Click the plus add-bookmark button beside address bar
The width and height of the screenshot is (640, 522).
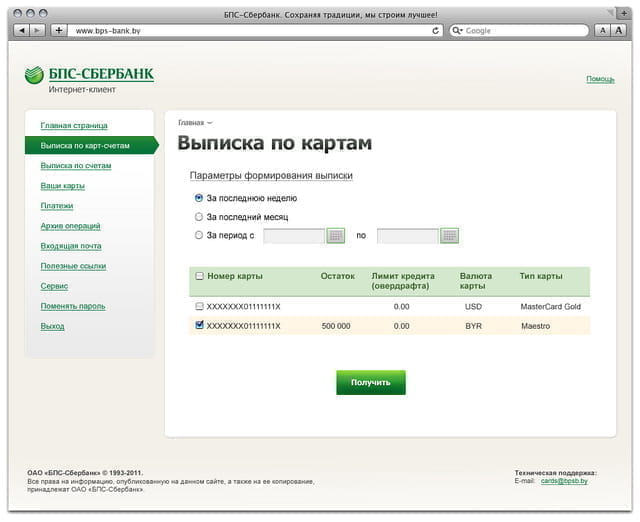pos(59,30)
